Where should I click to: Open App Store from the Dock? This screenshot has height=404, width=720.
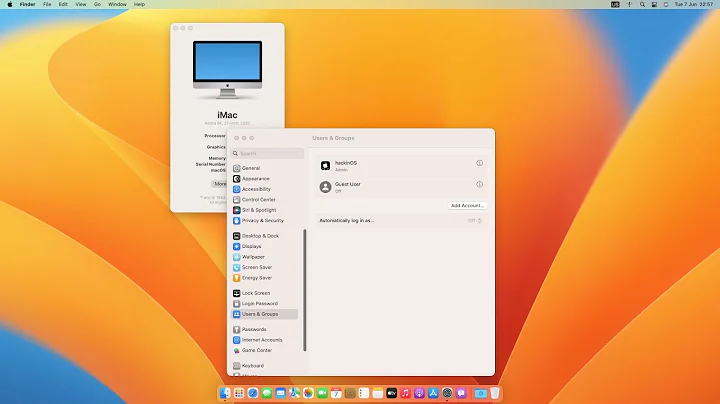pyautogui.click(x=433, y=393)
